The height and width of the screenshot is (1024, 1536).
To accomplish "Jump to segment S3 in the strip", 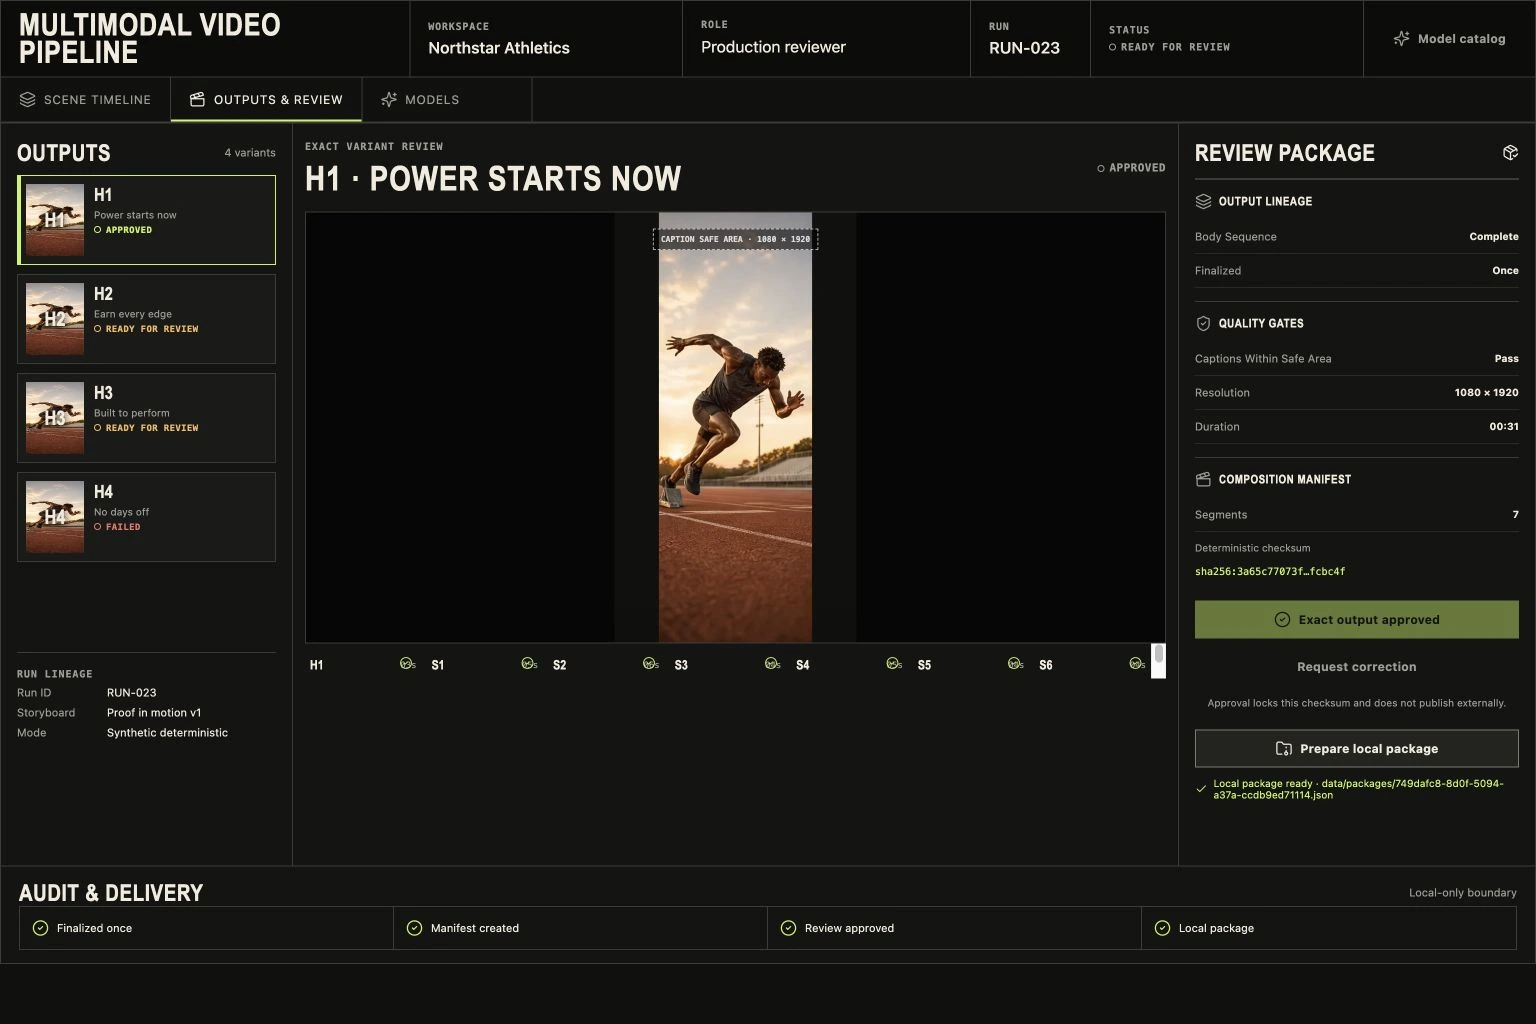I will click(x=681, y=665).
